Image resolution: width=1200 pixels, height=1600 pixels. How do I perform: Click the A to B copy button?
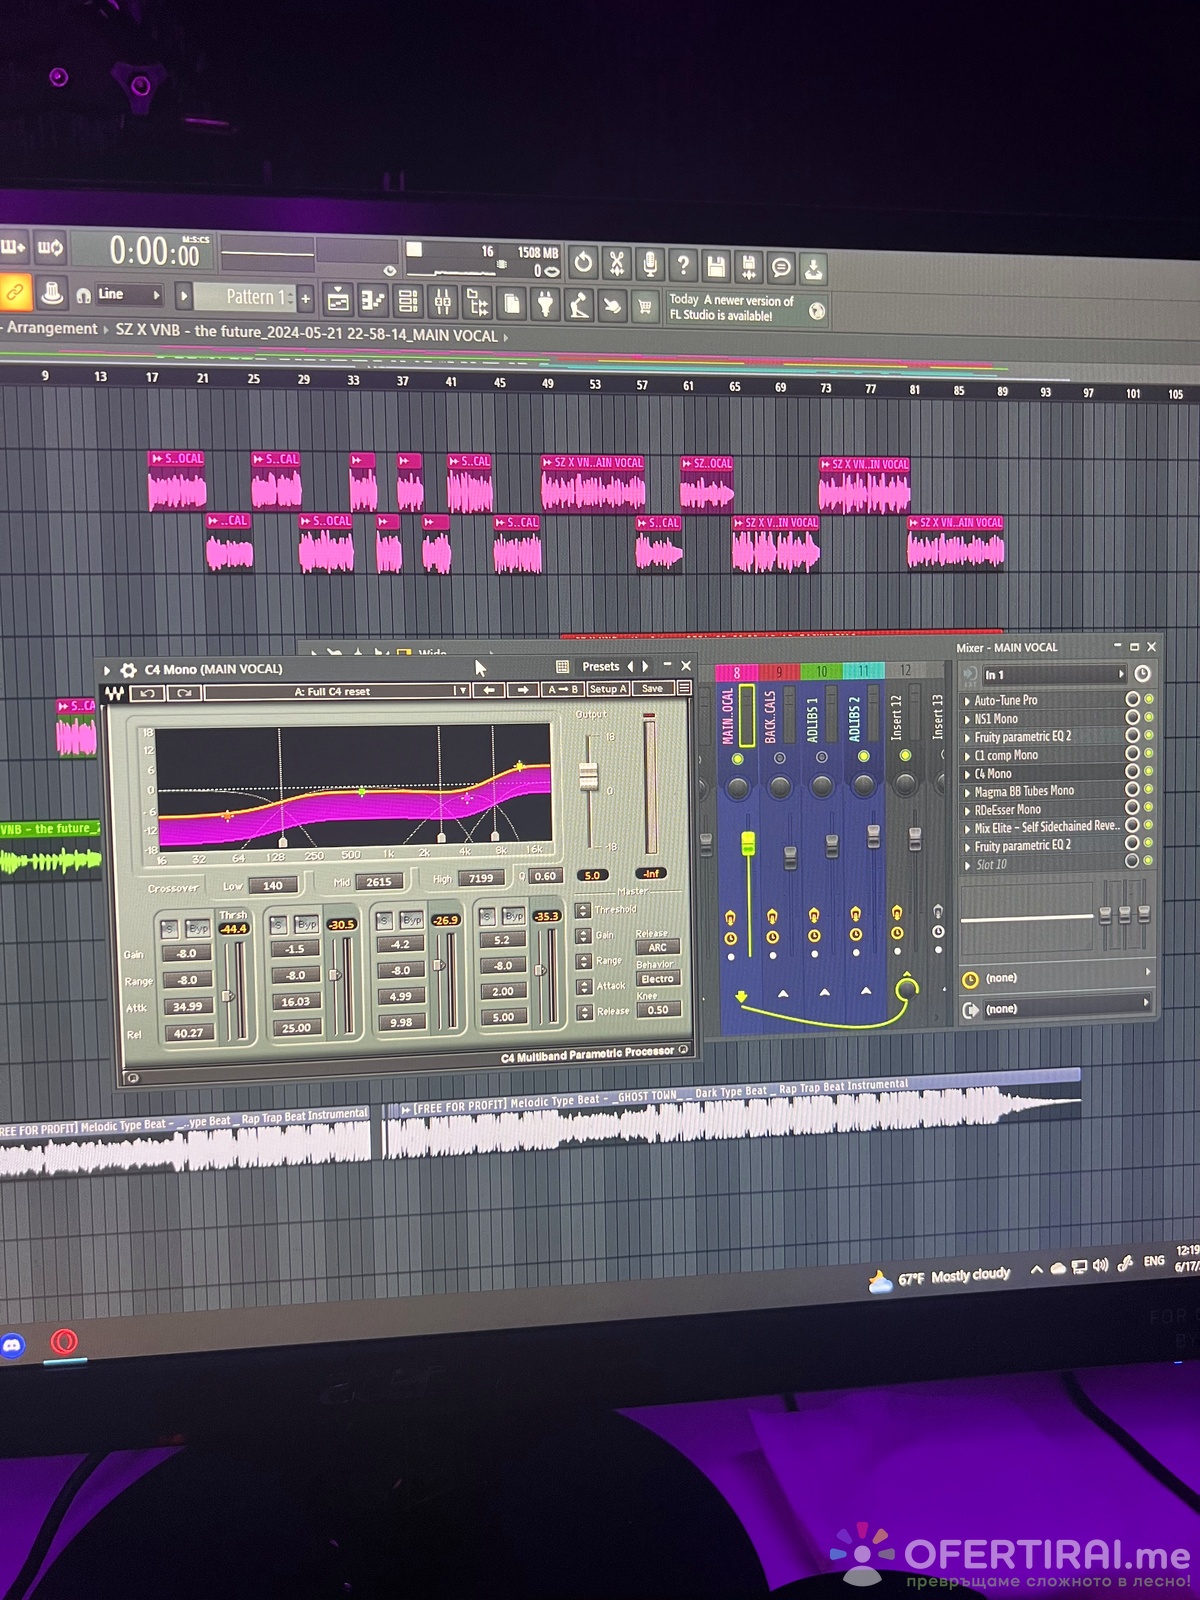(563, 689)
